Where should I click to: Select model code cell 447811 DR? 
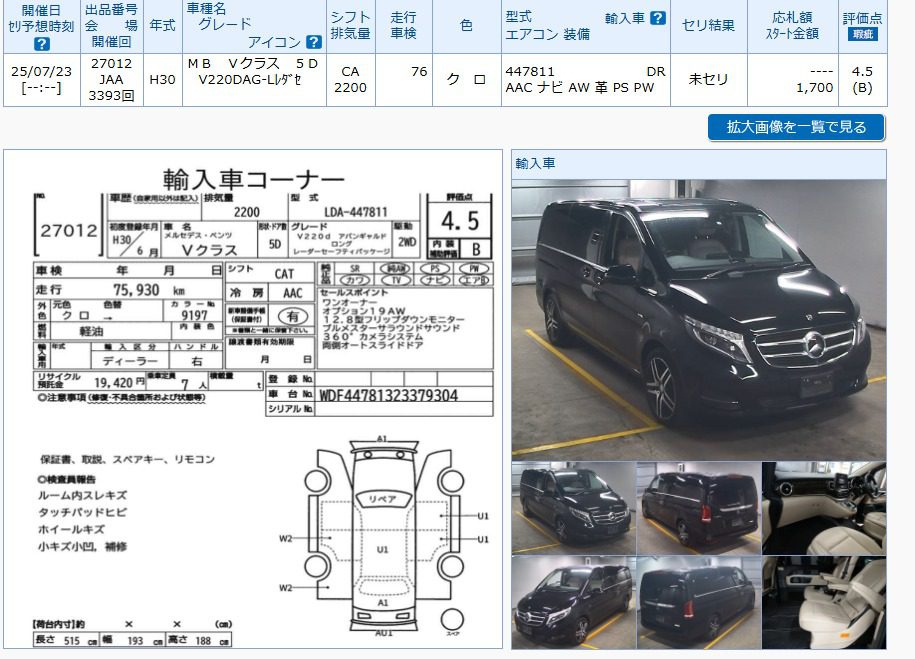click(x=585, y=80)
